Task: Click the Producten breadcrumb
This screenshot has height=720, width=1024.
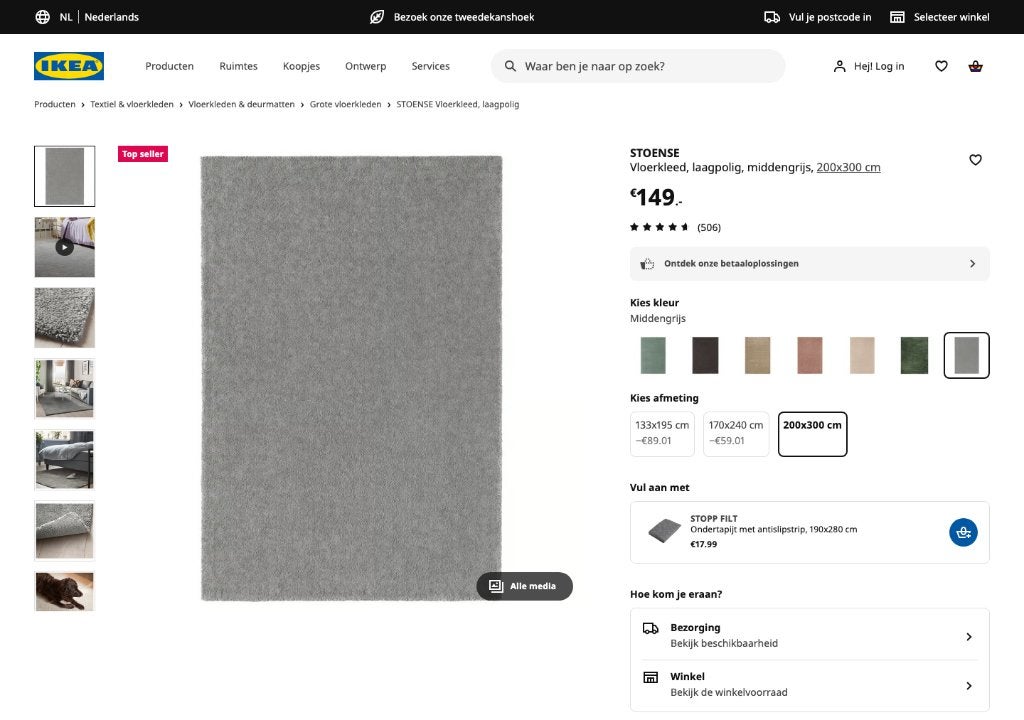Action: tap(55, 104)
